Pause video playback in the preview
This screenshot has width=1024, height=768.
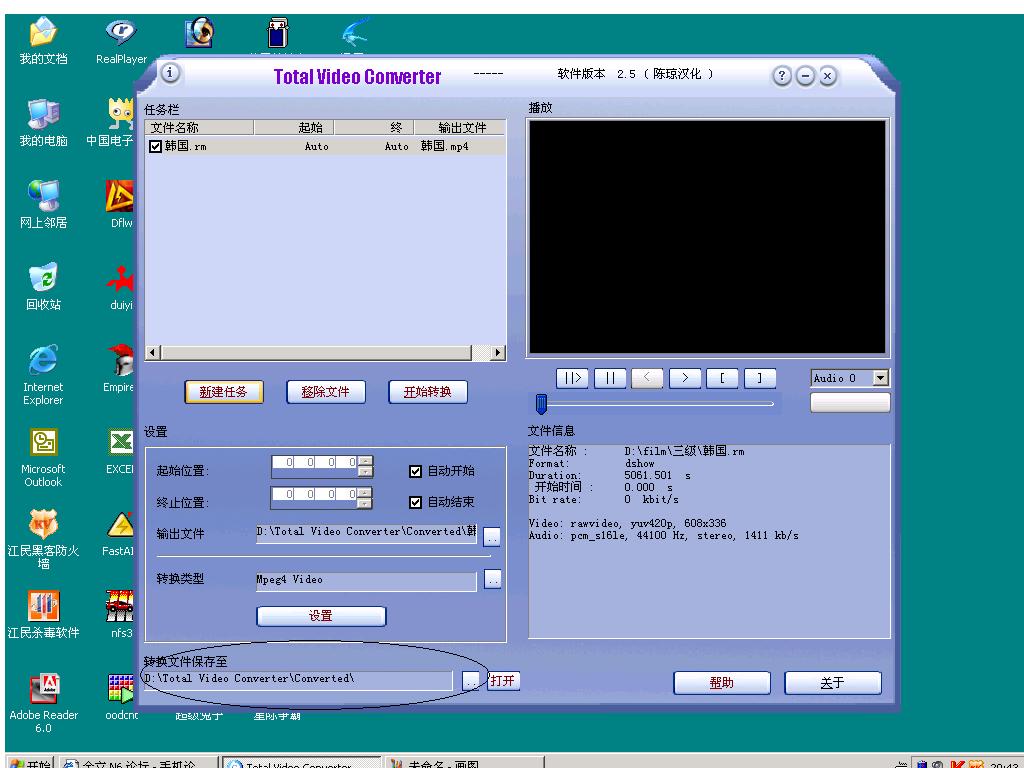pos(610,378)
